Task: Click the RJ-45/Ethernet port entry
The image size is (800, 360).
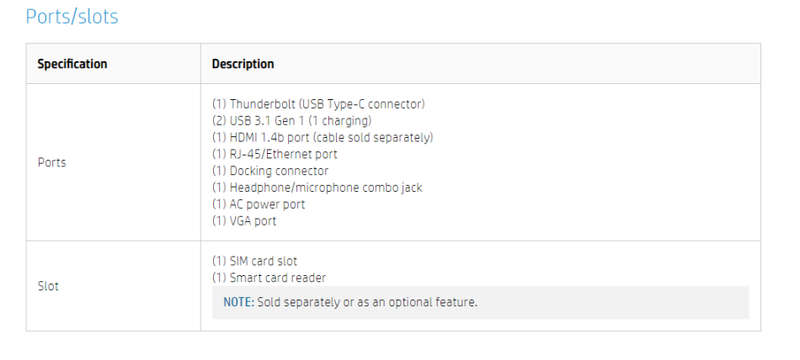Action: point(274,154)
